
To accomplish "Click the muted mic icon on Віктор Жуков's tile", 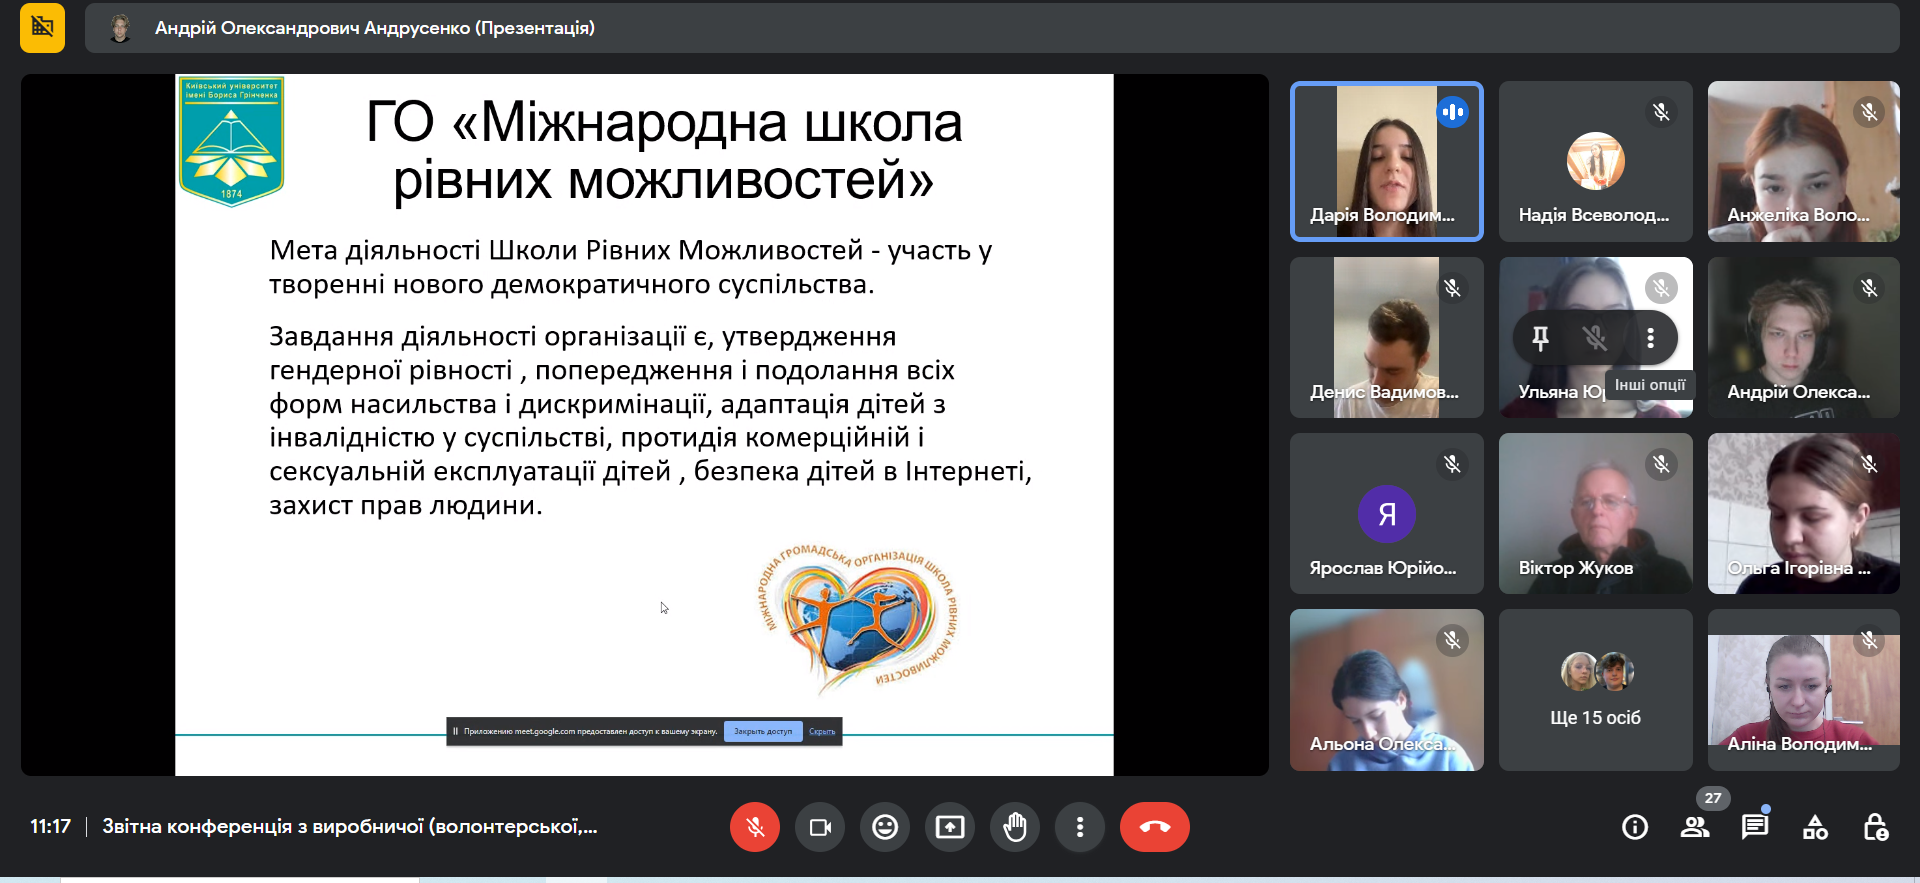I will 1661,464.
